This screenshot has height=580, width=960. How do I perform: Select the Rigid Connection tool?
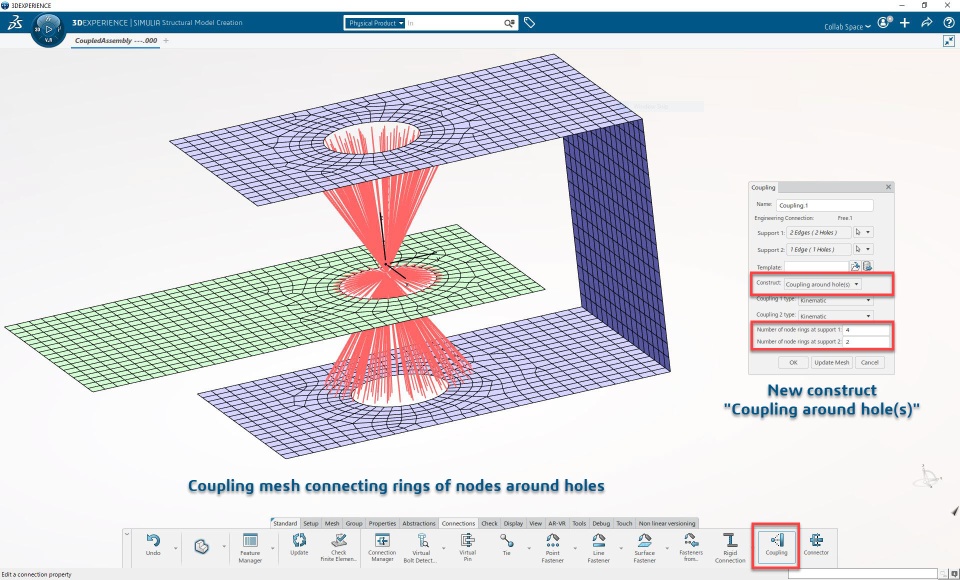730,548
